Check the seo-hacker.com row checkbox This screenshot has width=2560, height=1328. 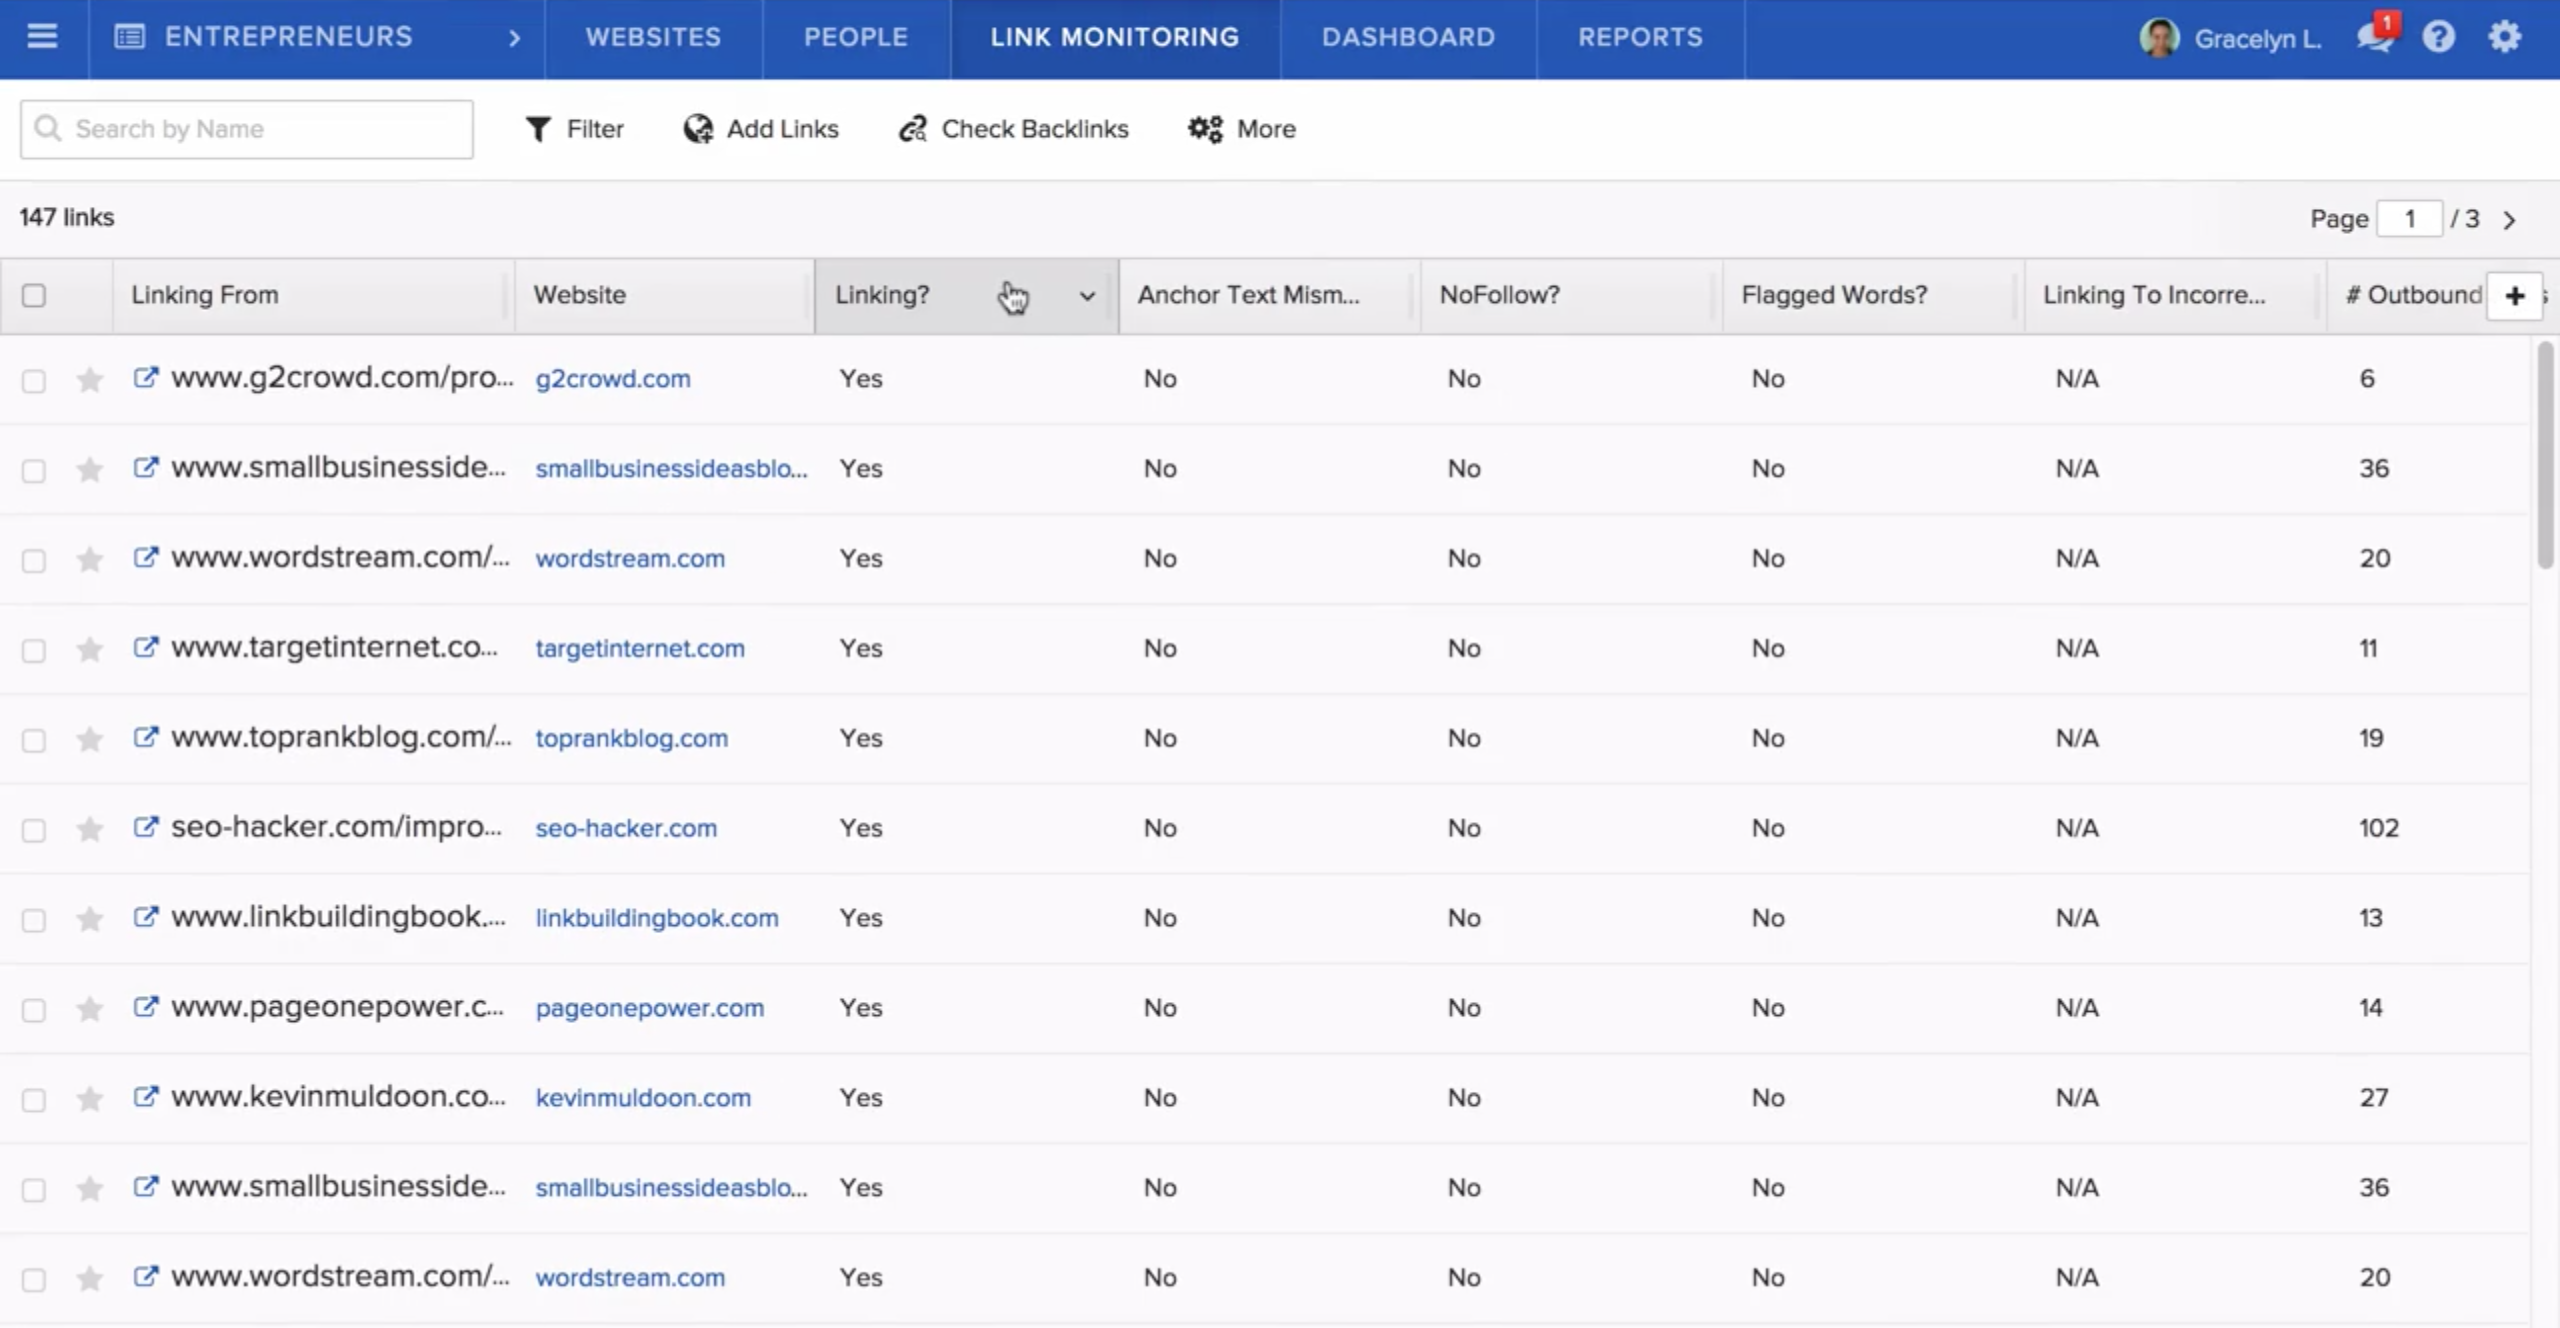(34, 831)
